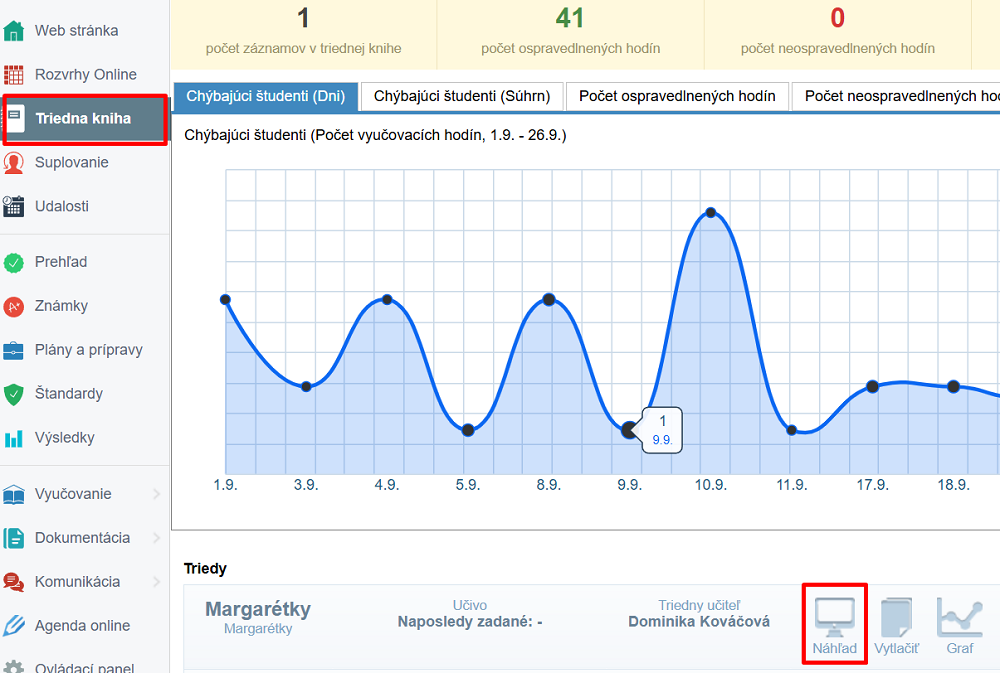Click the Známky red grade icon
Image resolution: width=1000 pixels, height=673 pixels.
click(x=14, y=306)
